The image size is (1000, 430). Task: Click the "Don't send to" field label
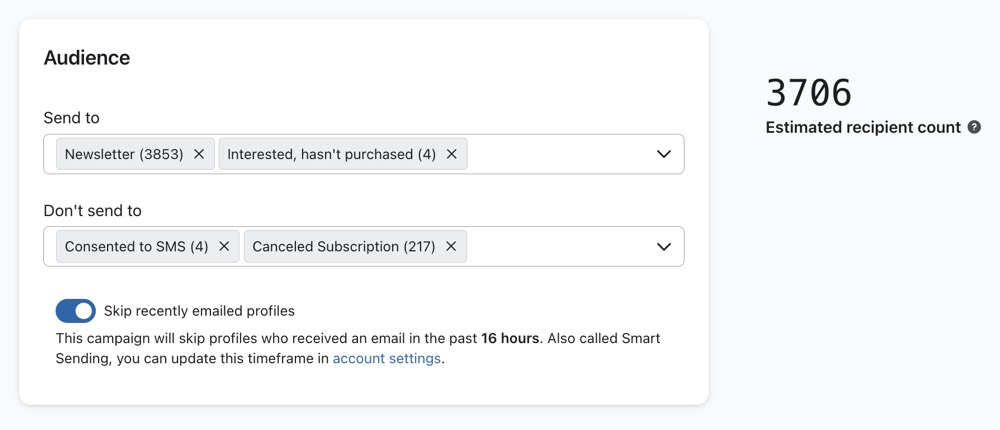[x=92, y=211]
